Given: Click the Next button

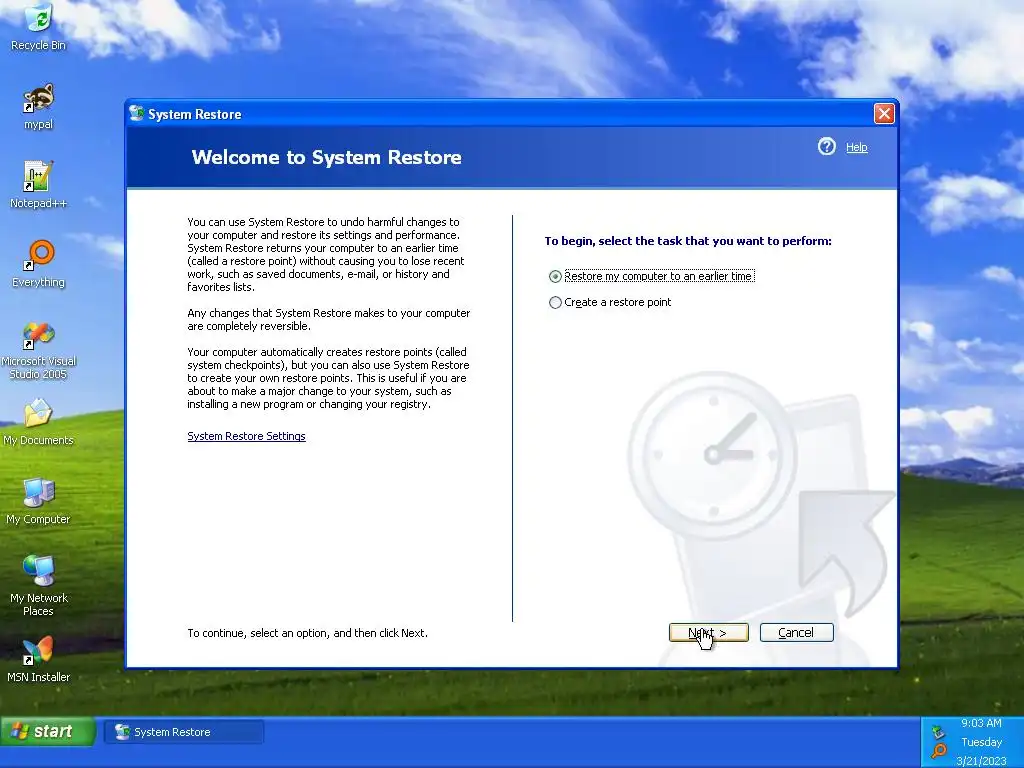Looking at the screenshot, I should click(x=709, y=632).
